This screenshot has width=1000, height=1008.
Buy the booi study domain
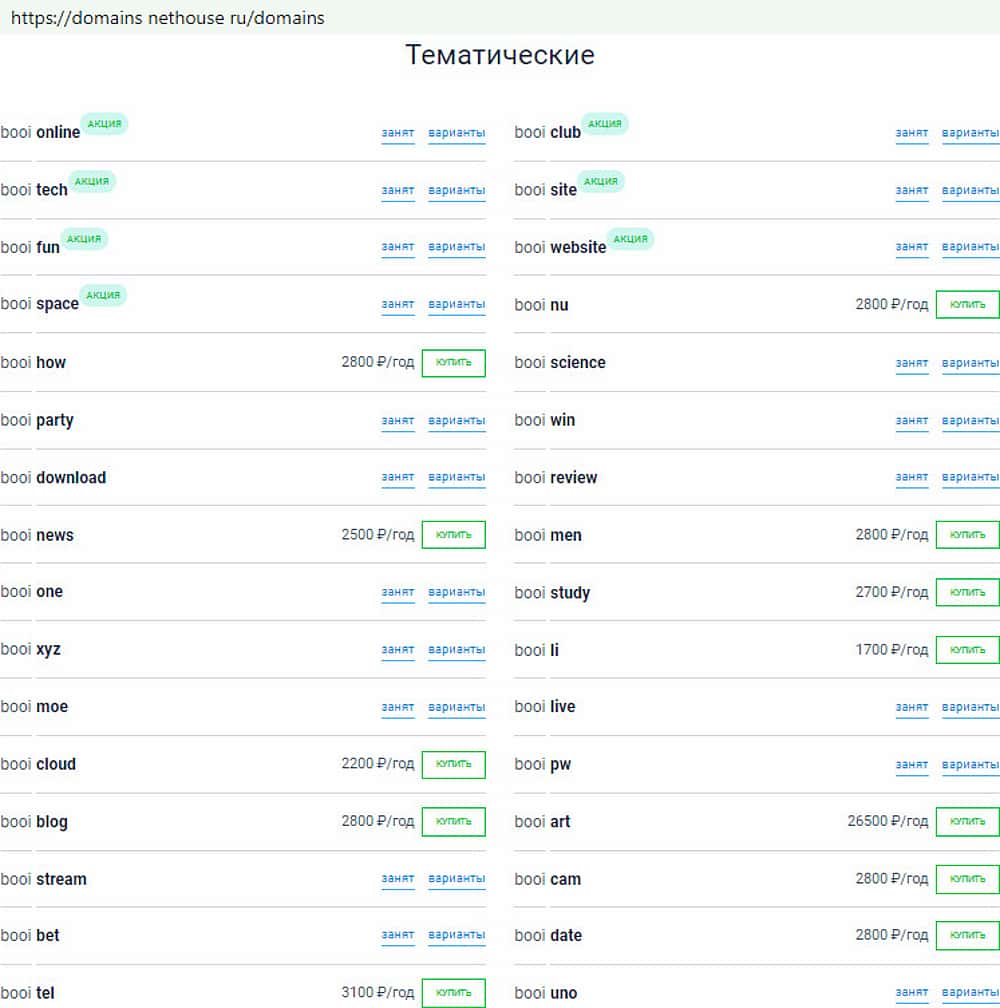point(967,592)
